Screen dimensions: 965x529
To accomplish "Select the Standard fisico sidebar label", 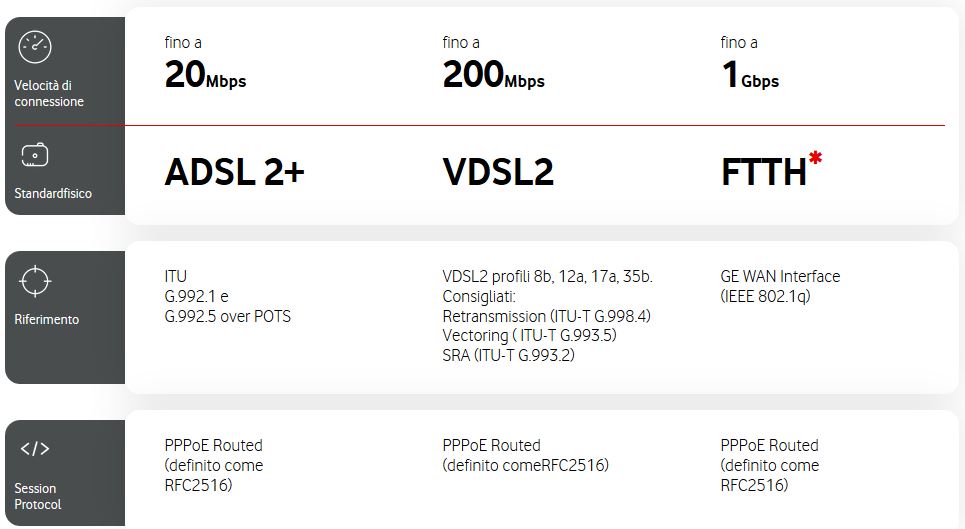I will coord(52,193).
